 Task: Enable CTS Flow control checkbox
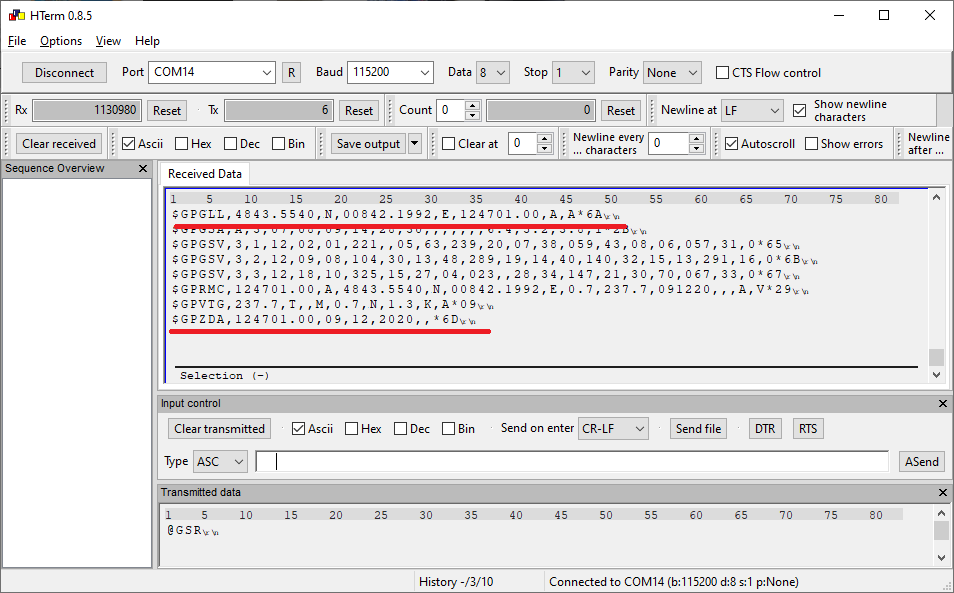click(723, 73)
